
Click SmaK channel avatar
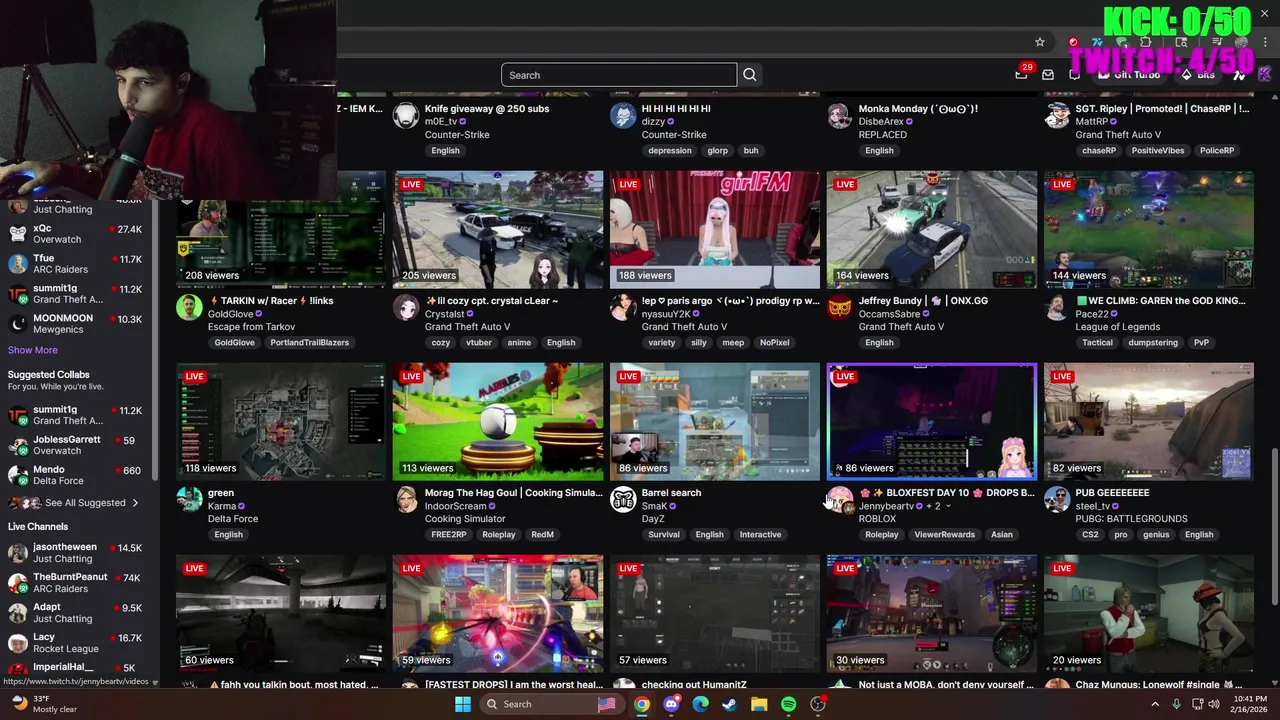click(x=623, y=499)
